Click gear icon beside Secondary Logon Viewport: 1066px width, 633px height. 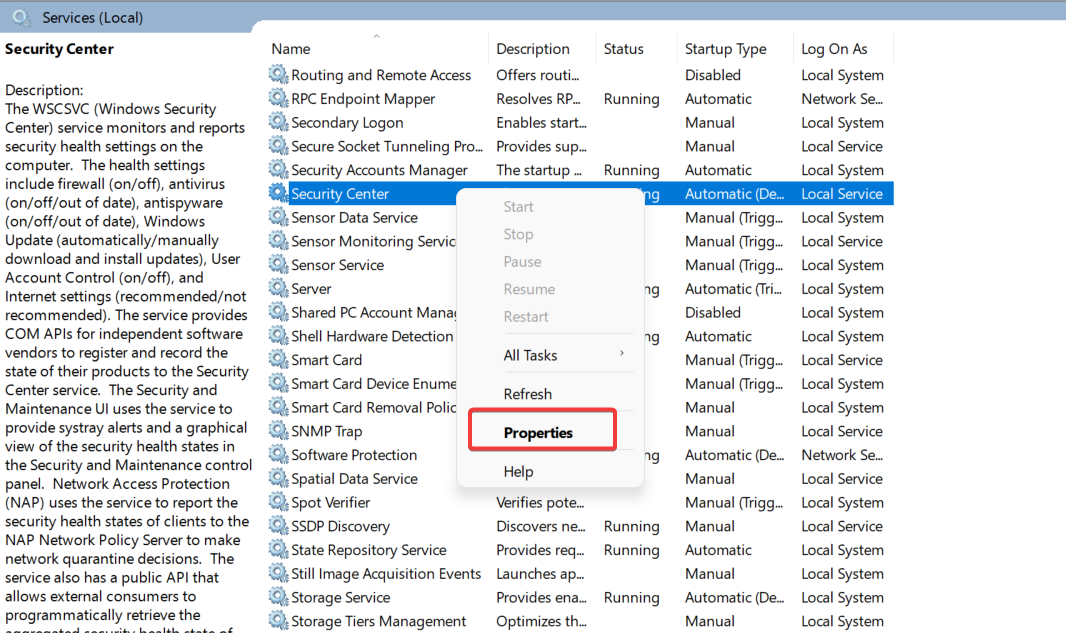[278, 121]
